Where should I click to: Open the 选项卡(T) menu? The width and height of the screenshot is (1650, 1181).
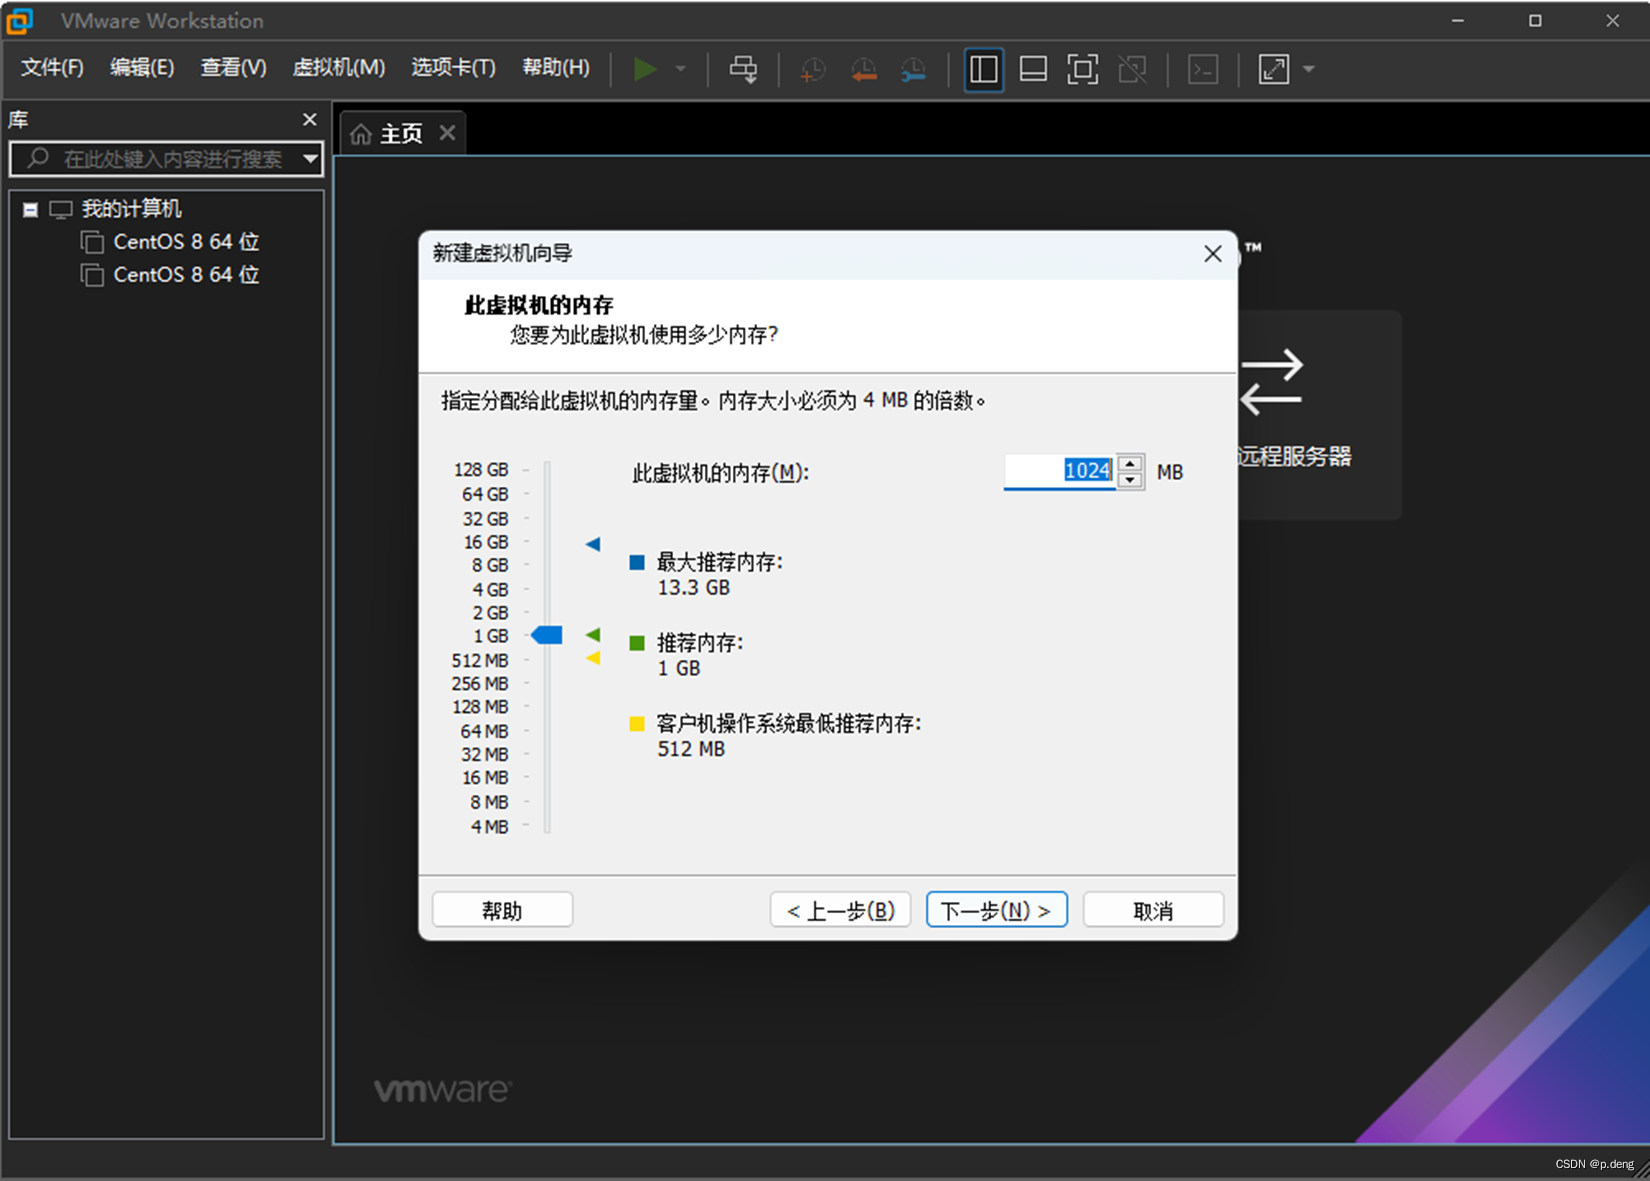pos(453,67)
